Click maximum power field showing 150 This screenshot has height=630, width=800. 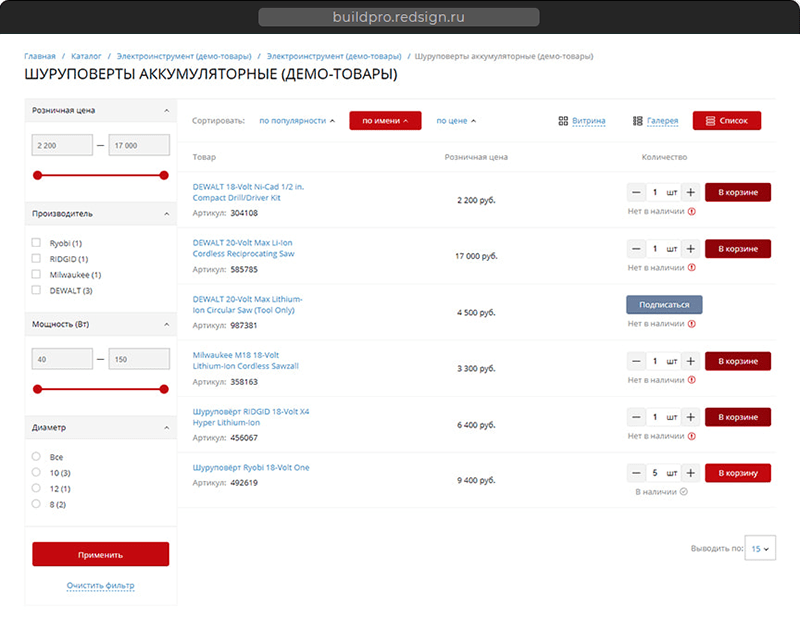click(139, 359)
